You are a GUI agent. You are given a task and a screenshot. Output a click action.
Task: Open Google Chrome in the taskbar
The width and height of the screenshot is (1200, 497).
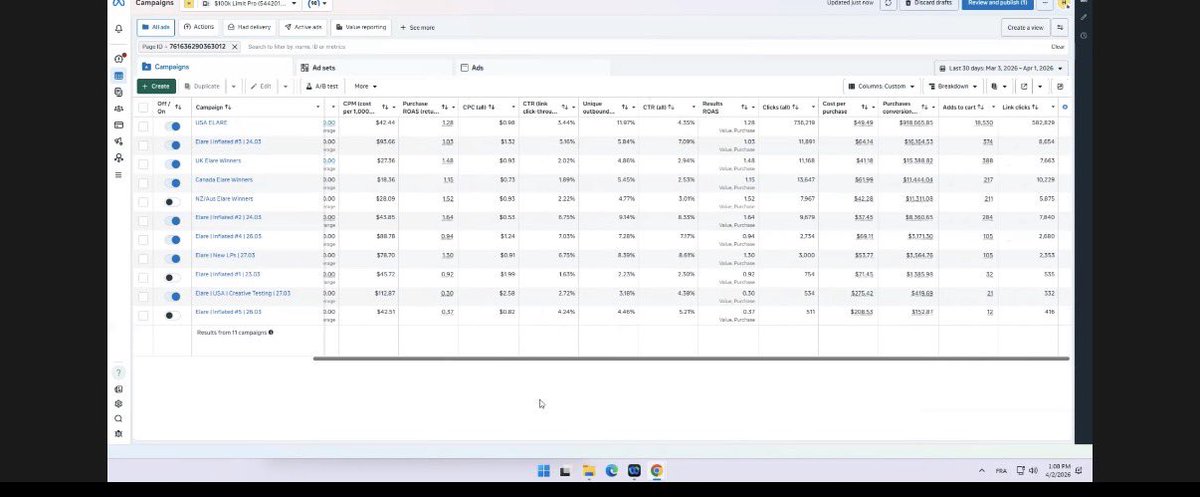point(656,470)
